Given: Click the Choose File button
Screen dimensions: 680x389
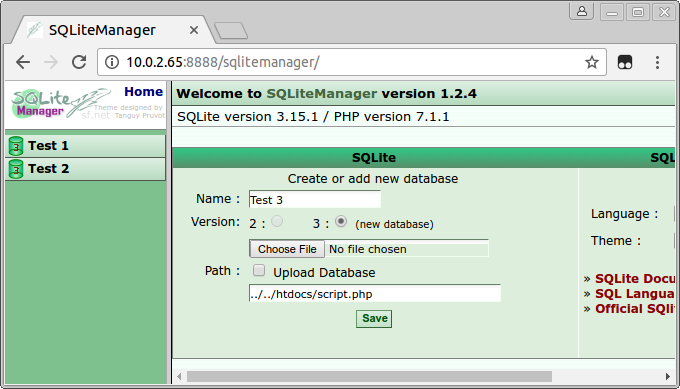Looking at the screenshot, I should tap(287, 249).
